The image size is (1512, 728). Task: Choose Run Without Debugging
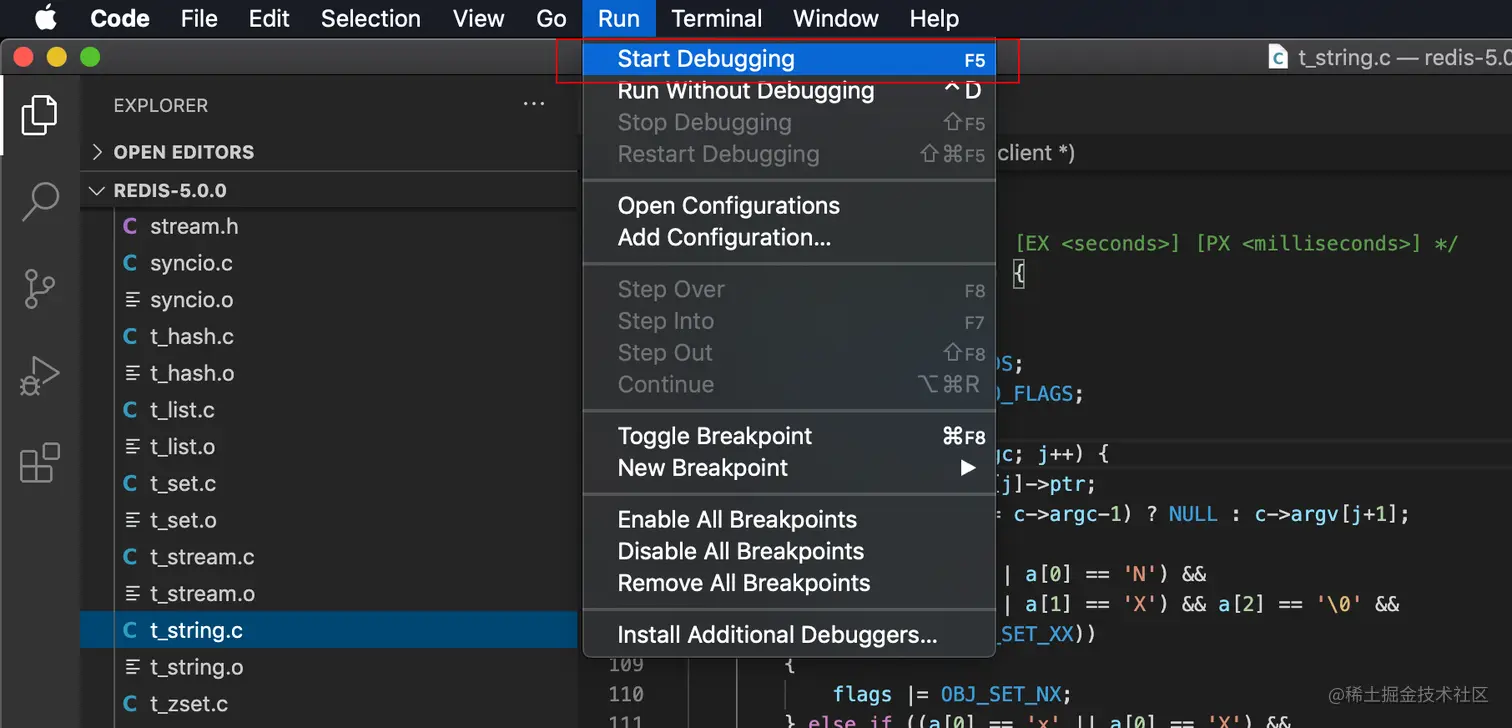789,91
